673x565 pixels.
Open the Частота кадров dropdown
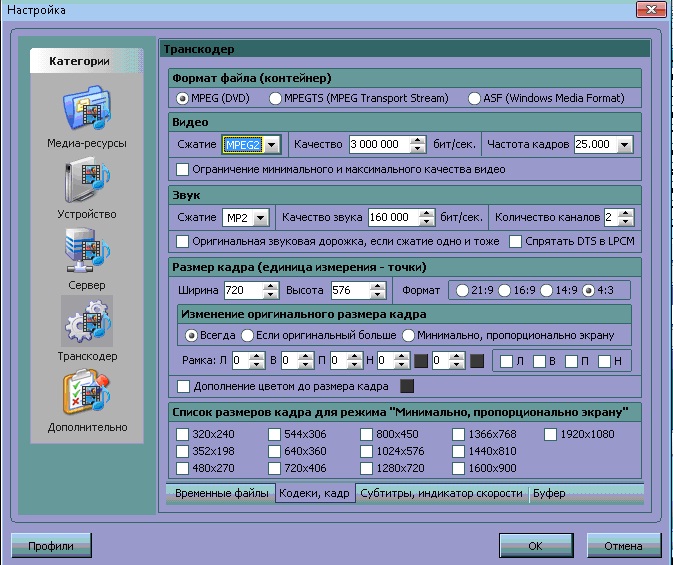point(624,145)
